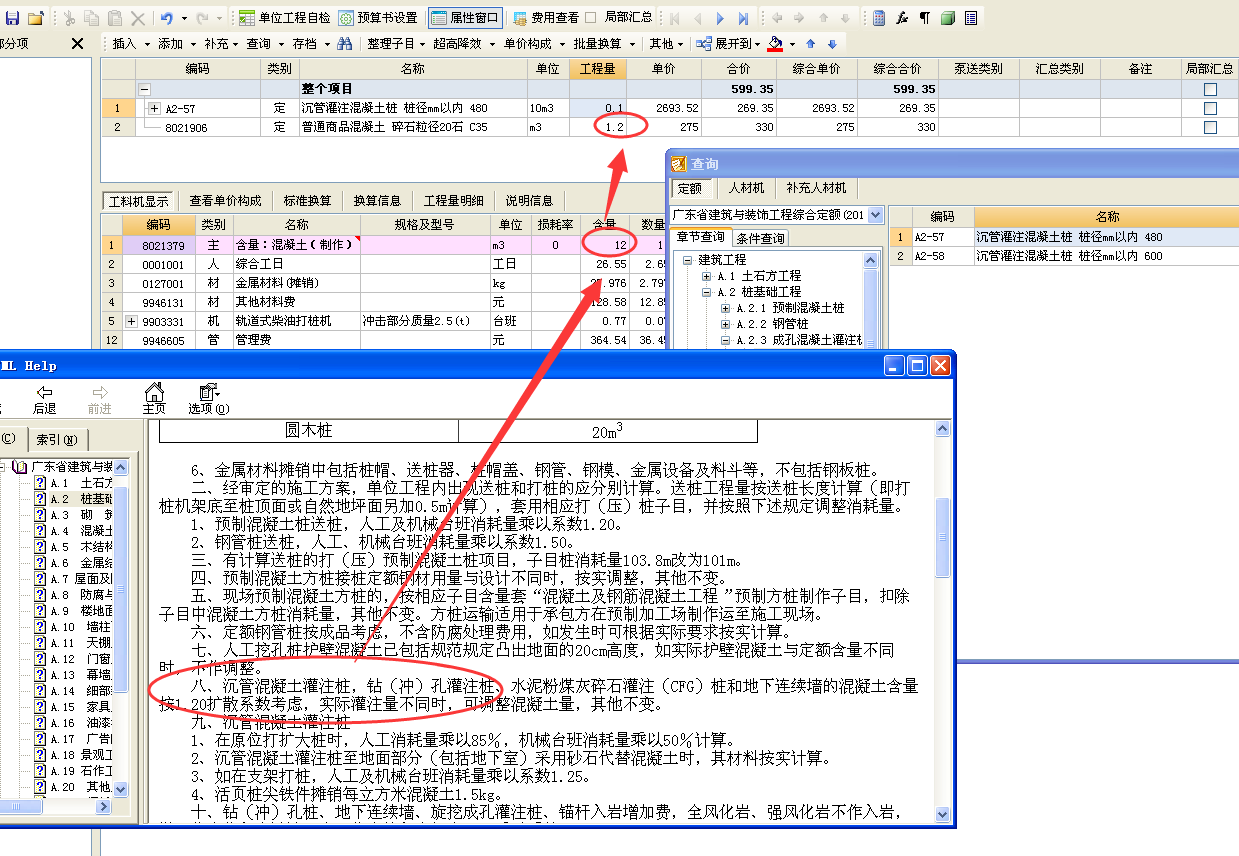Click the fx formula icon

coord(902,18)
